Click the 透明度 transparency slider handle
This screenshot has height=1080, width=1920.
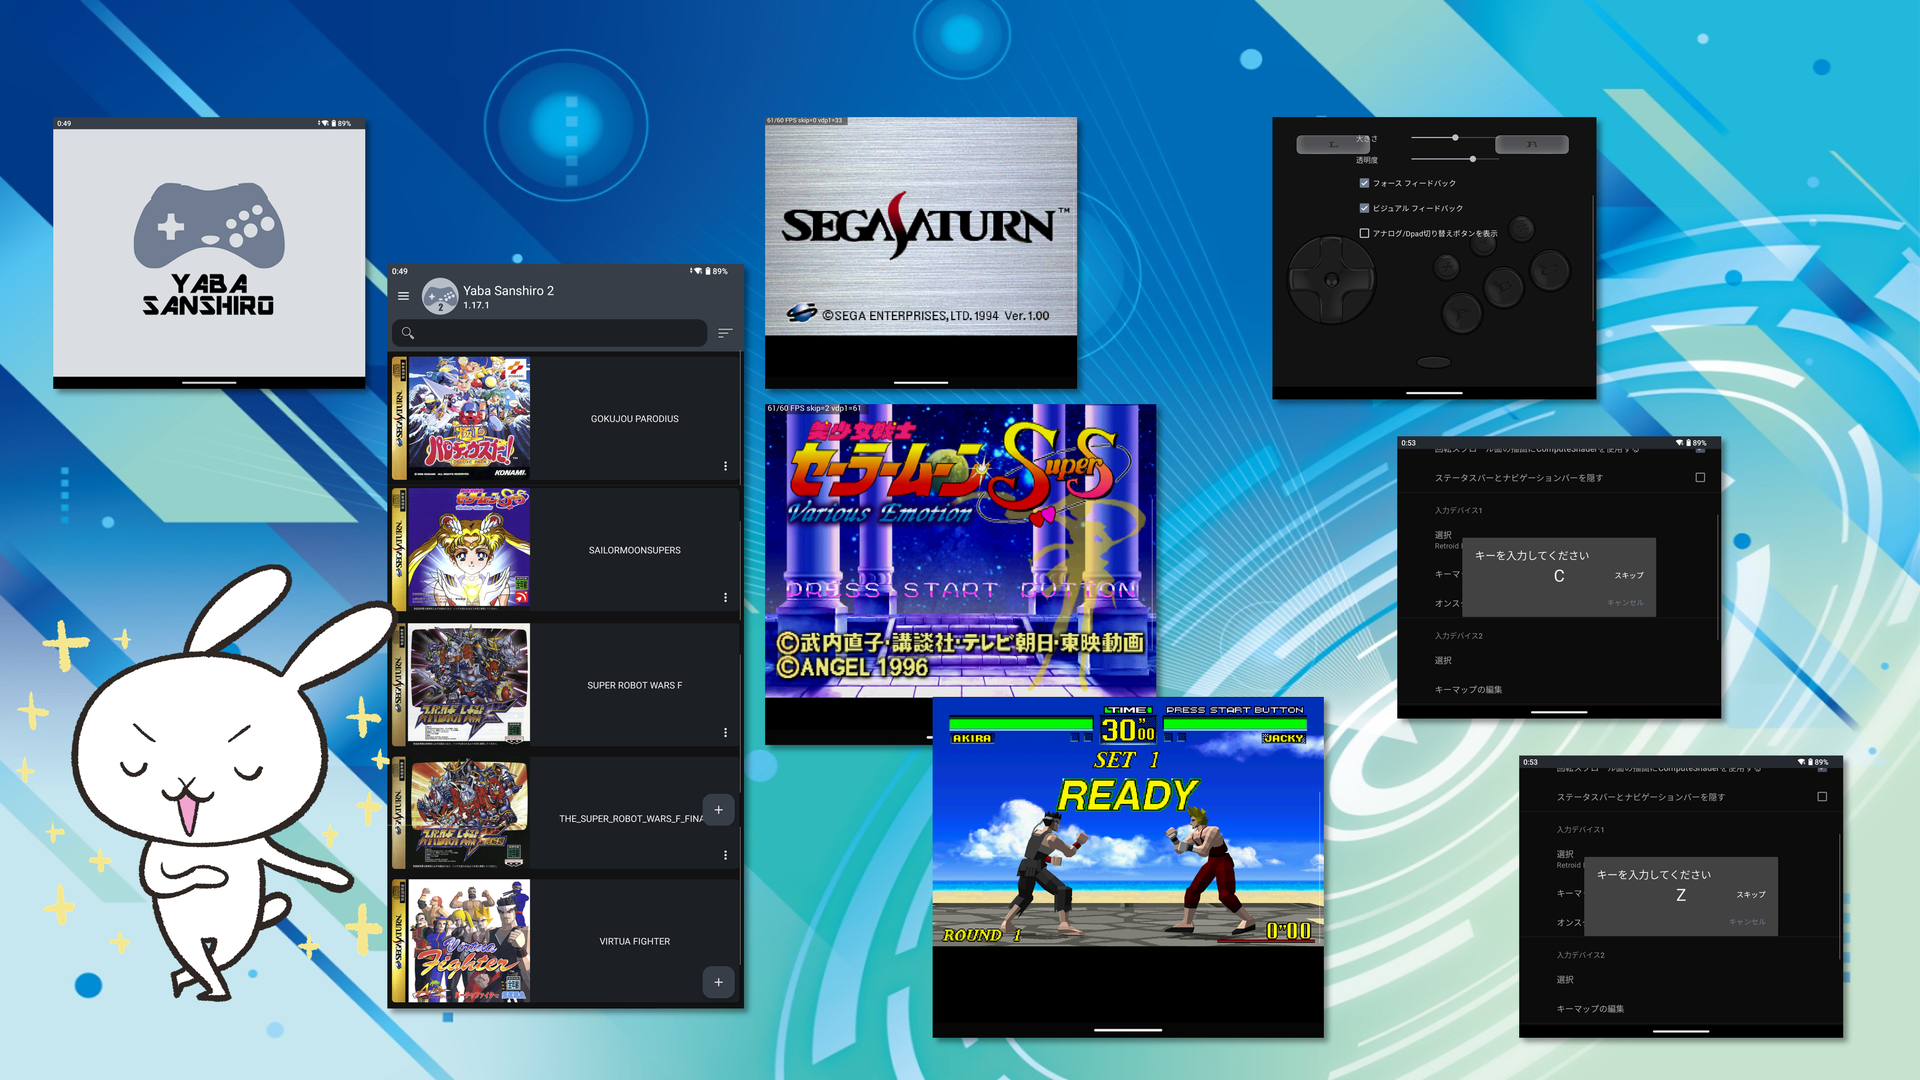(1472, 159)
